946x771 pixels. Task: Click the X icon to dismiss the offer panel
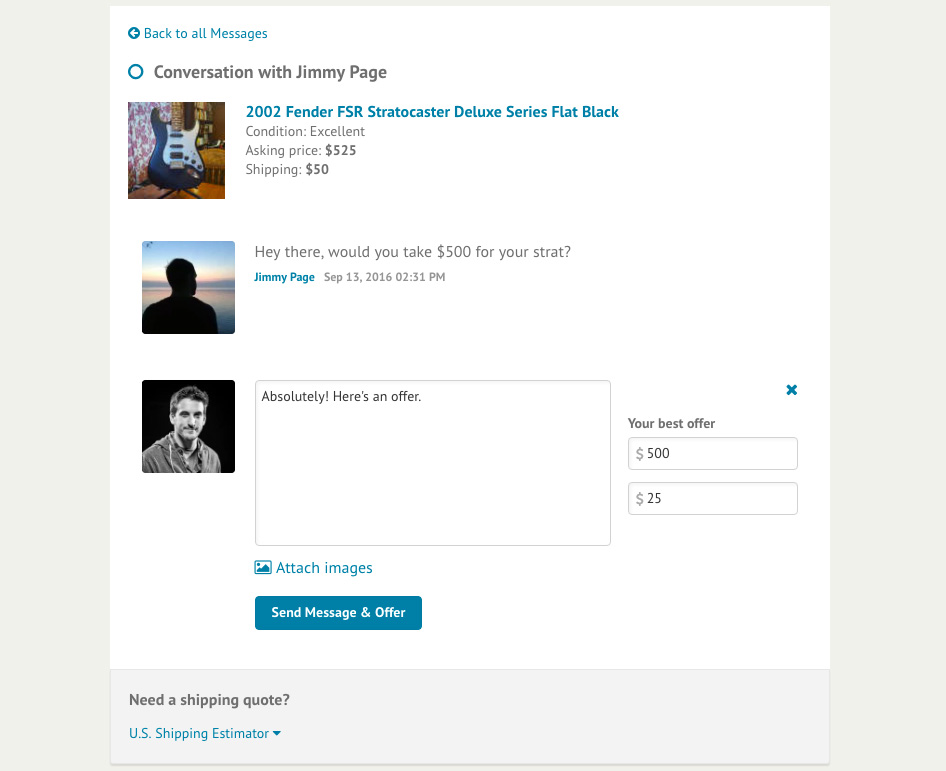pos(791,390)
